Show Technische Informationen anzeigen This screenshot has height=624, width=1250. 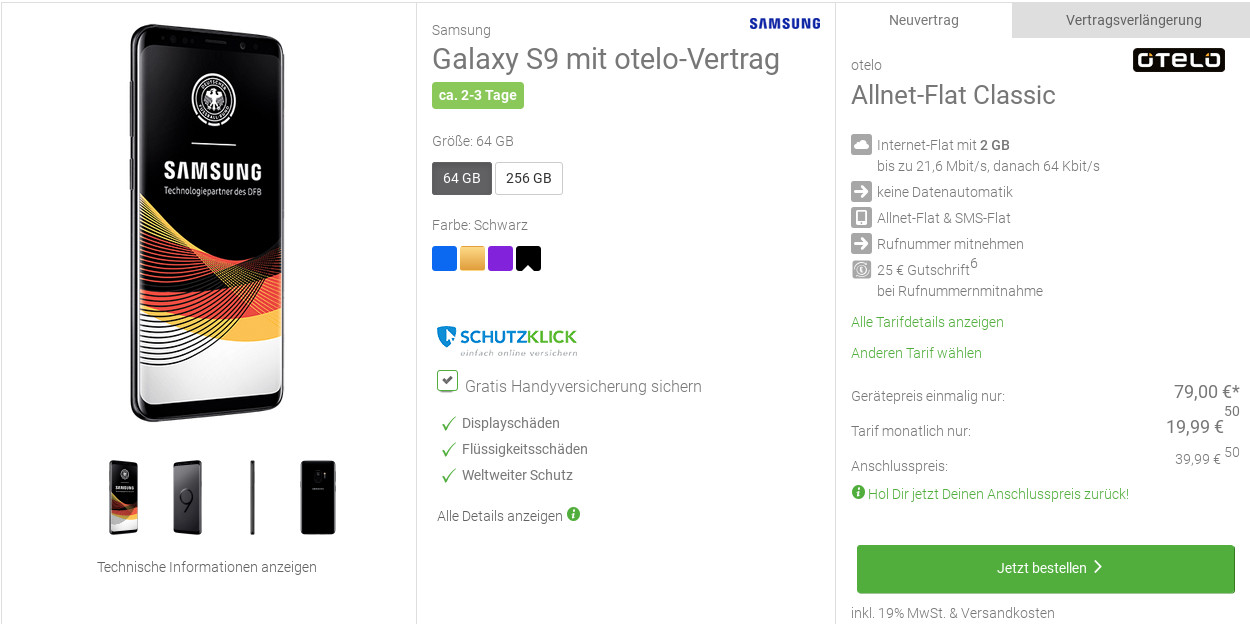pos(206,567)
